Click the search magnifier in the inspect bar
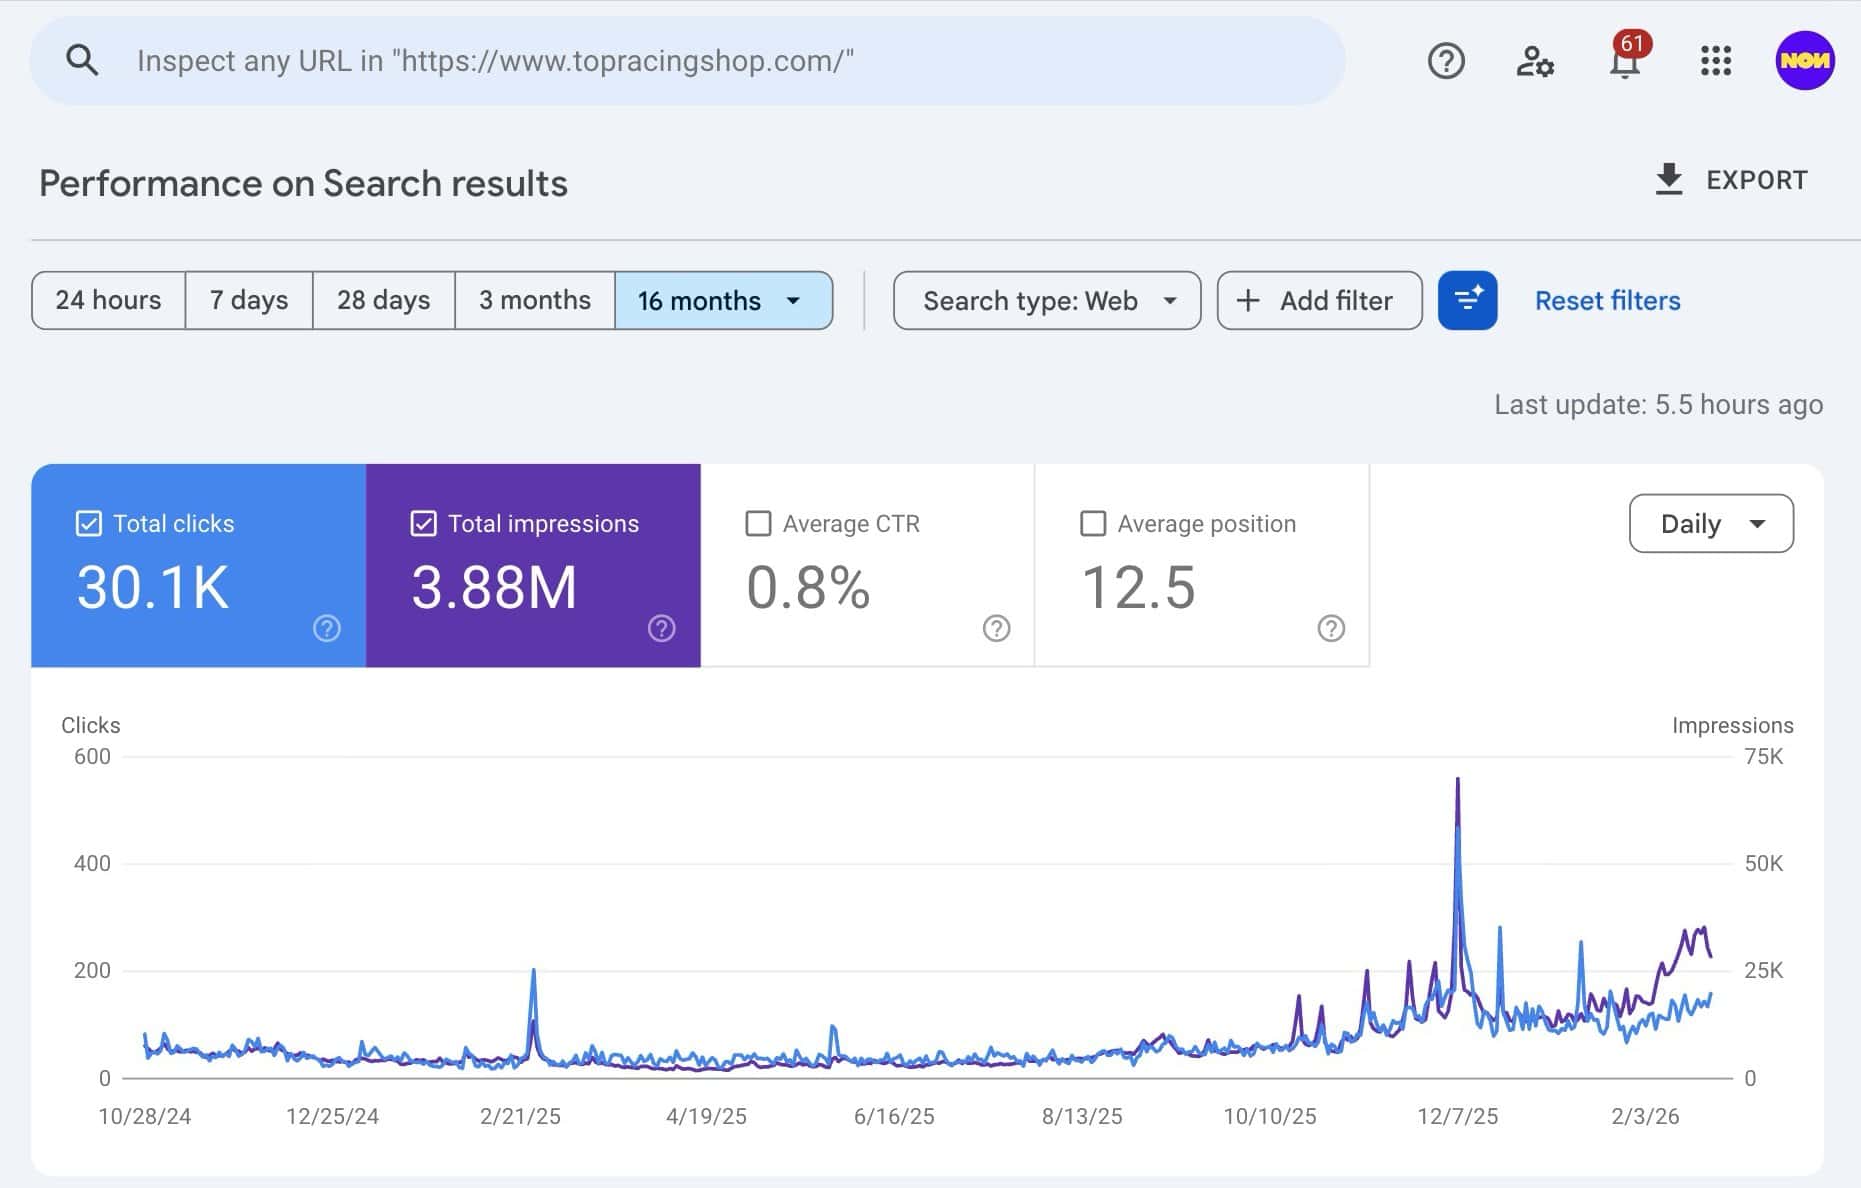This screenshot has height=1188, width=1861. tap(83, 59)
